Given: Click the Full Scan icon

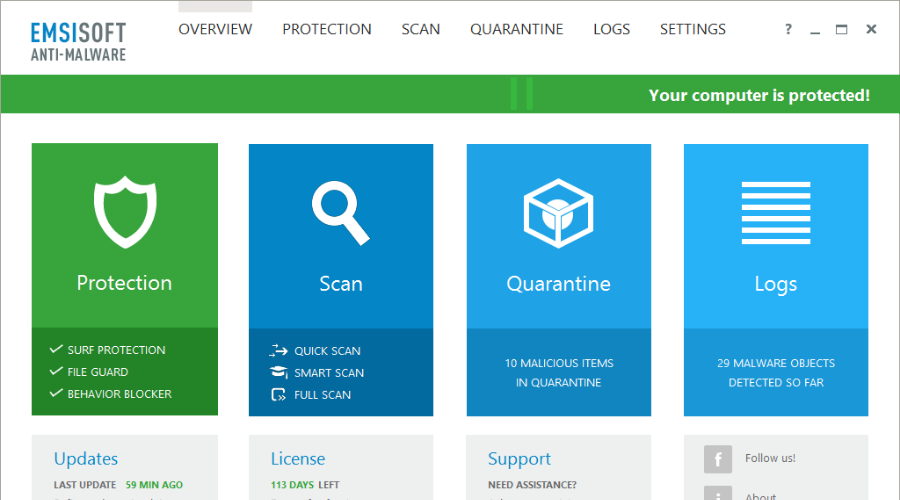Looking at the screenshot, I should click(x=278, y=394).
